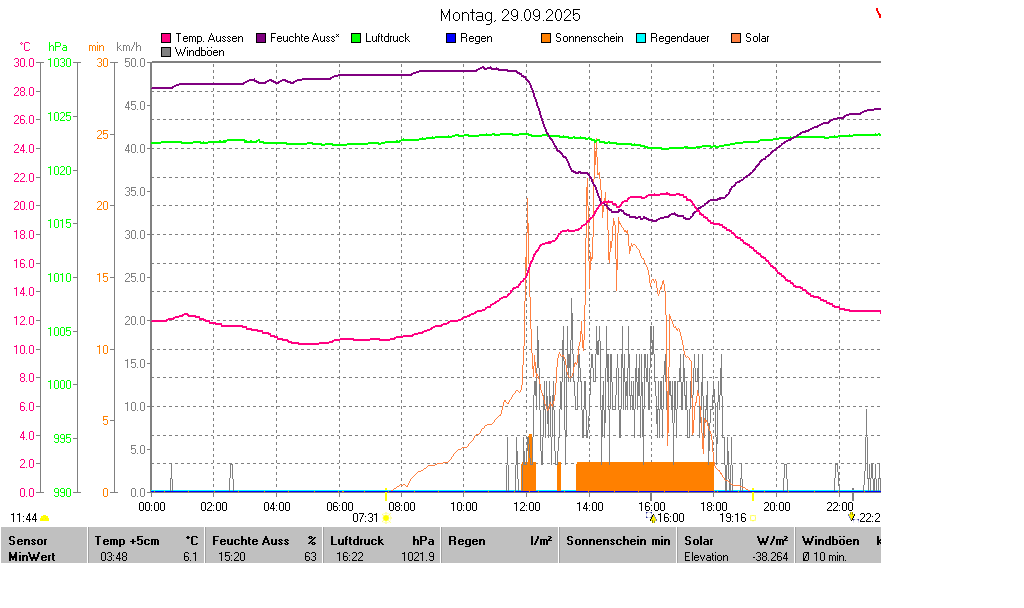Click the Solar W/m² column header

click(735, 541)
